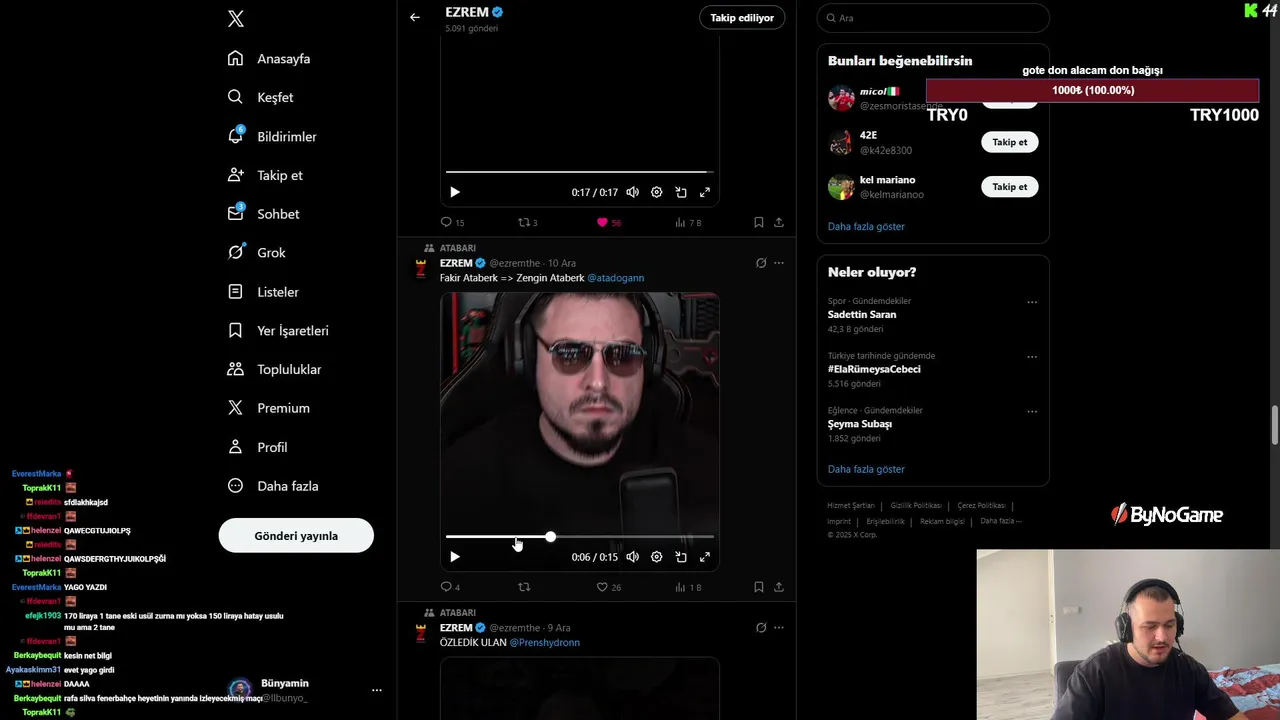Open Grok icon on 9 Ara post
The height and width of the screenshot is (720, 1280).
pyautogui.click(x=761, y=628)
